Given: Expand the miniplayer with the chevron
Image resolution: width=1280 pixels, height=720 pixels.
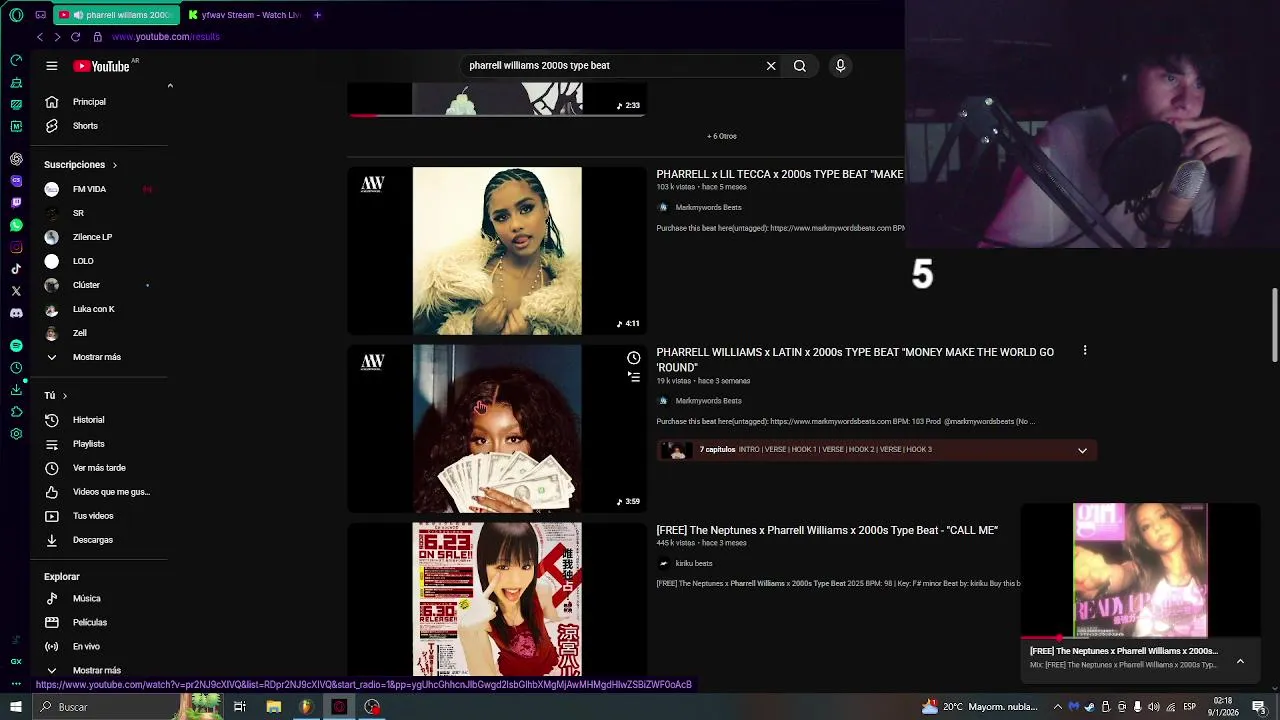Looking at the screenshot, I should (x=1240, y=661).
